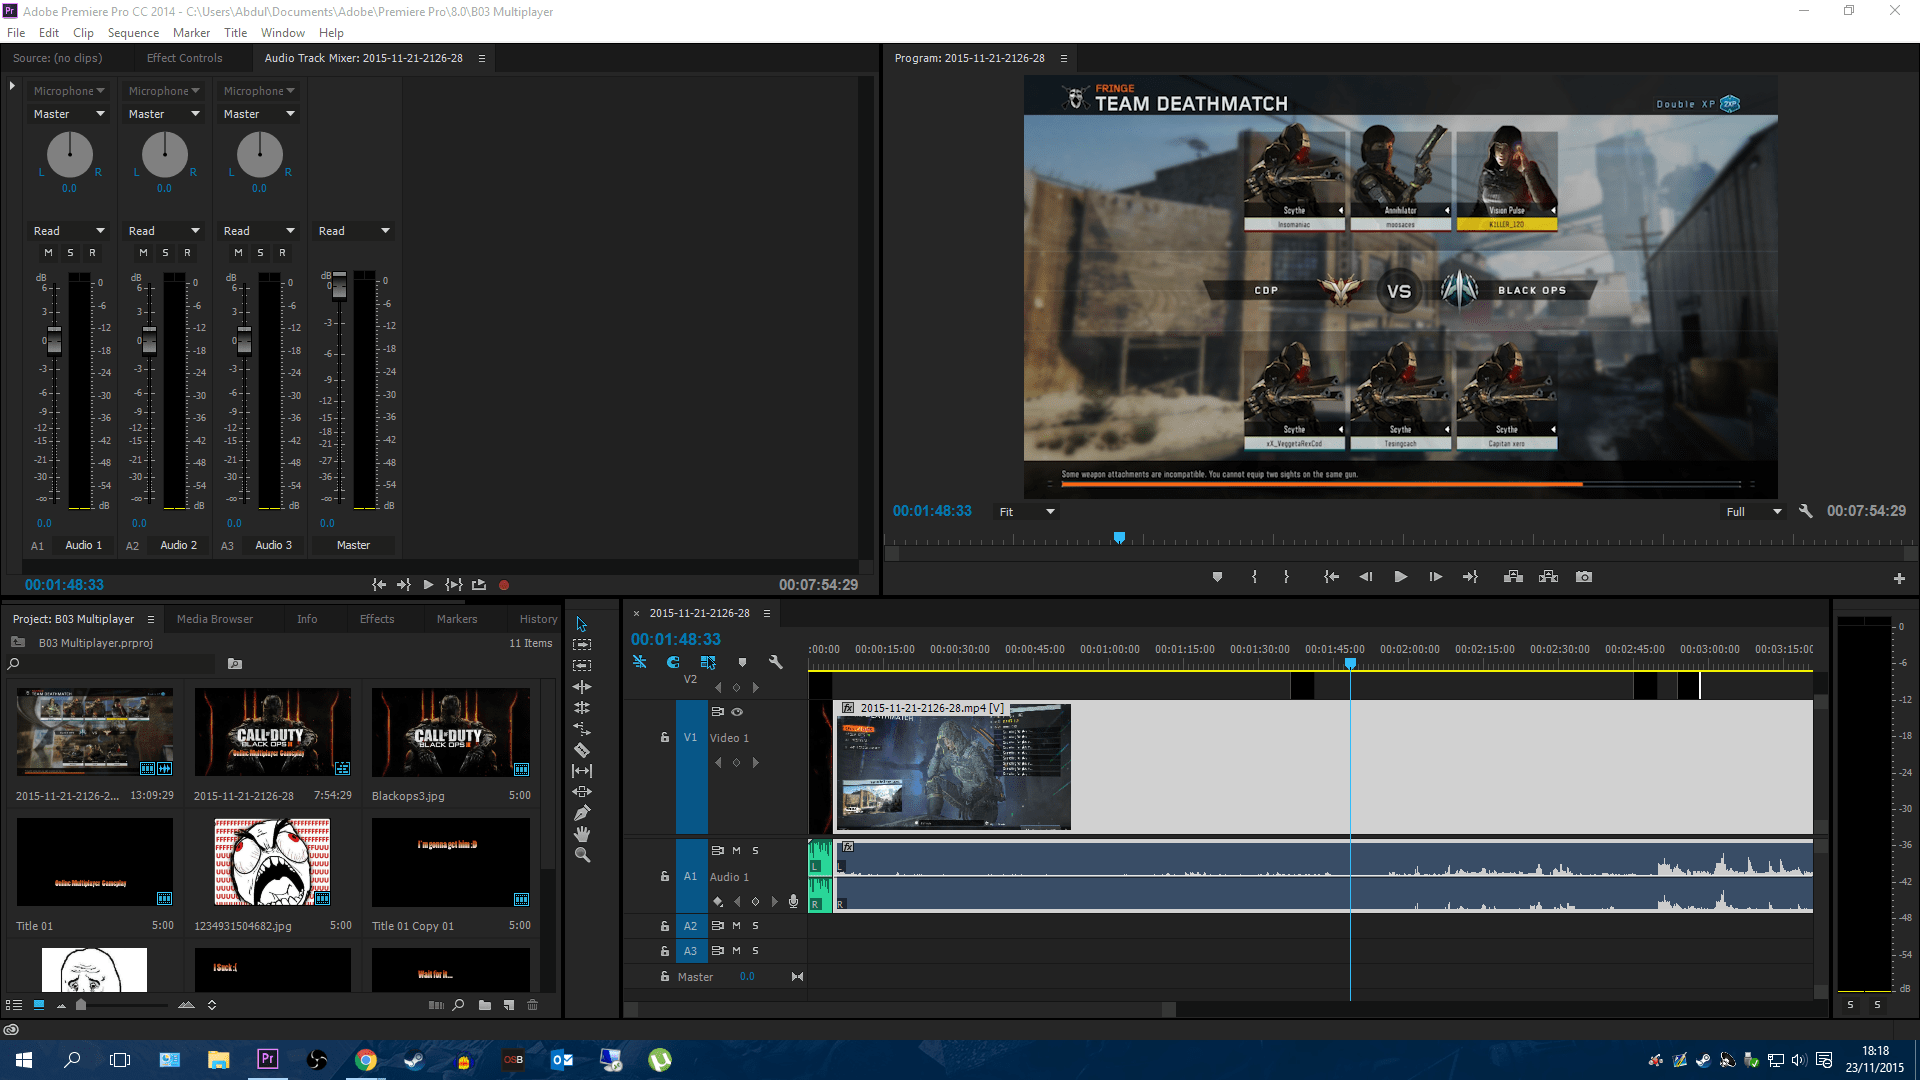Screen dimensions: 1920x1080
Task: Select the Hand tool
Action: 581,833
